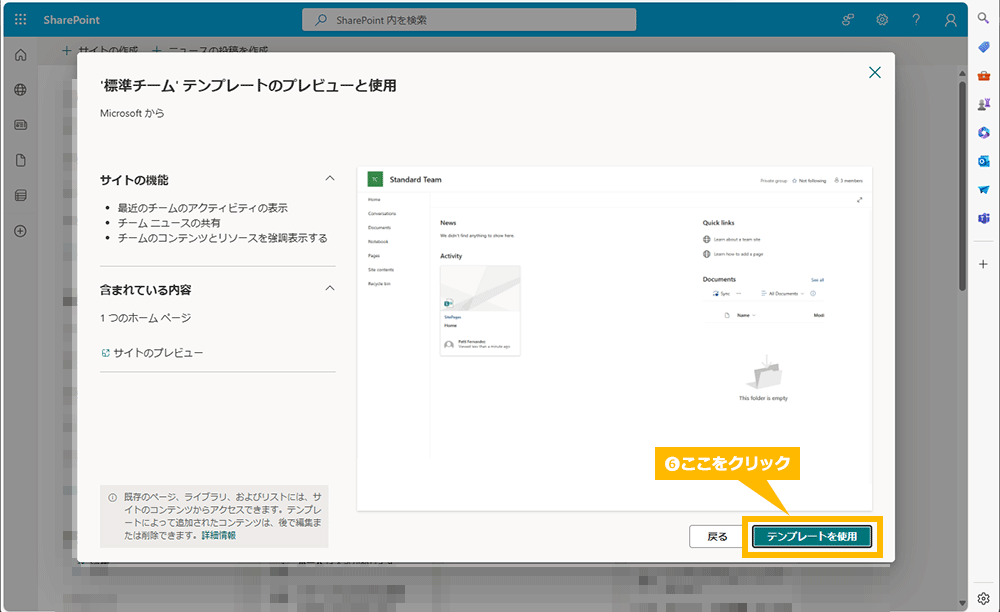Open the lists icon in left rail
1000x612 pixels.
tap(20, 195)
